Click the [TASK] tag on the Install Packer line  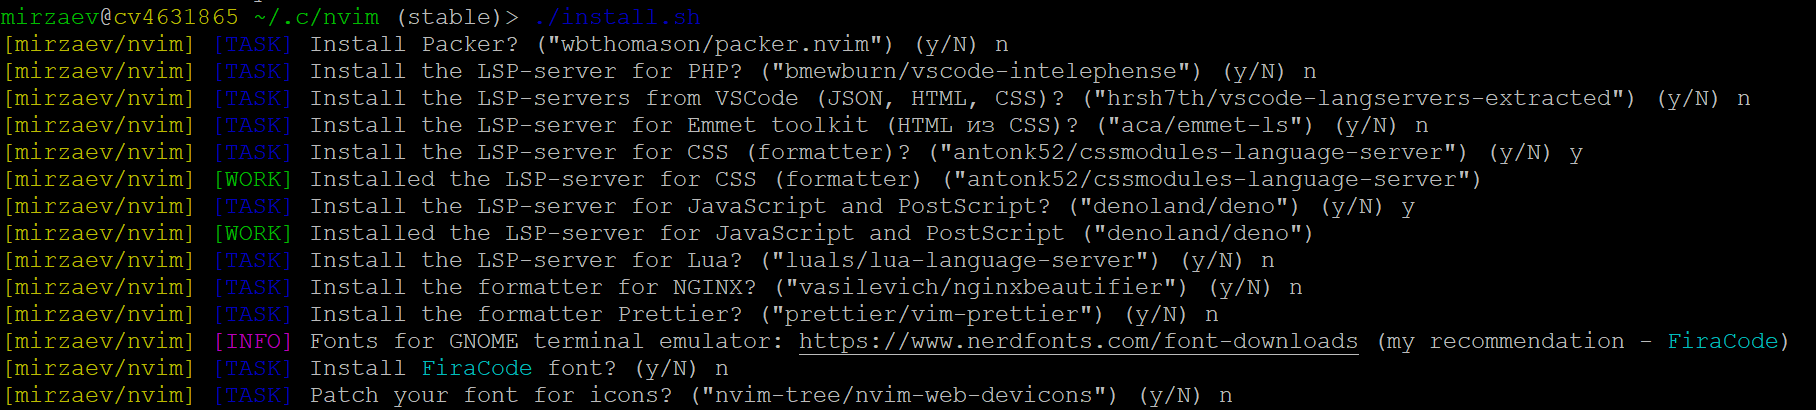253,45
